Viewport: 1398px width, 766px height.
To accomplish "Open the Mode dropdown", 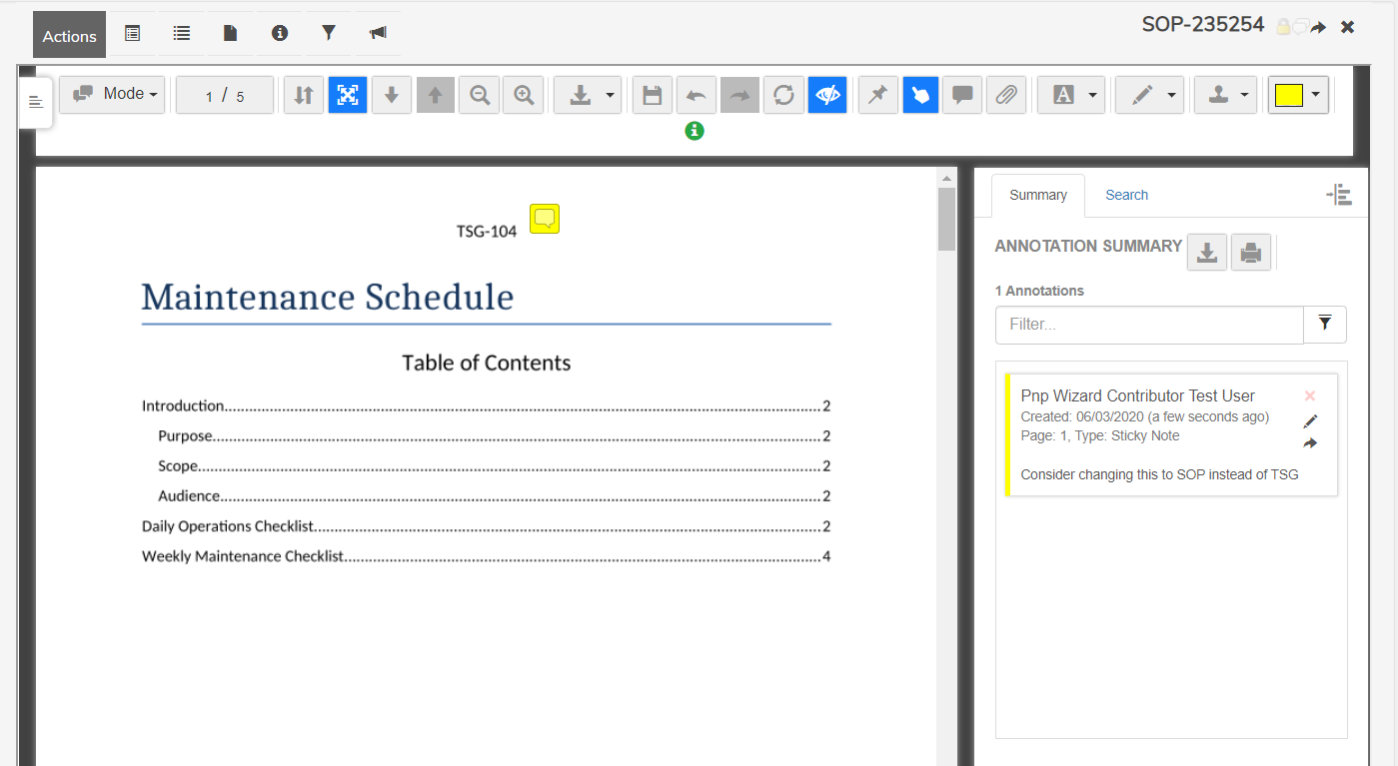I will click(x=112, y=94).
